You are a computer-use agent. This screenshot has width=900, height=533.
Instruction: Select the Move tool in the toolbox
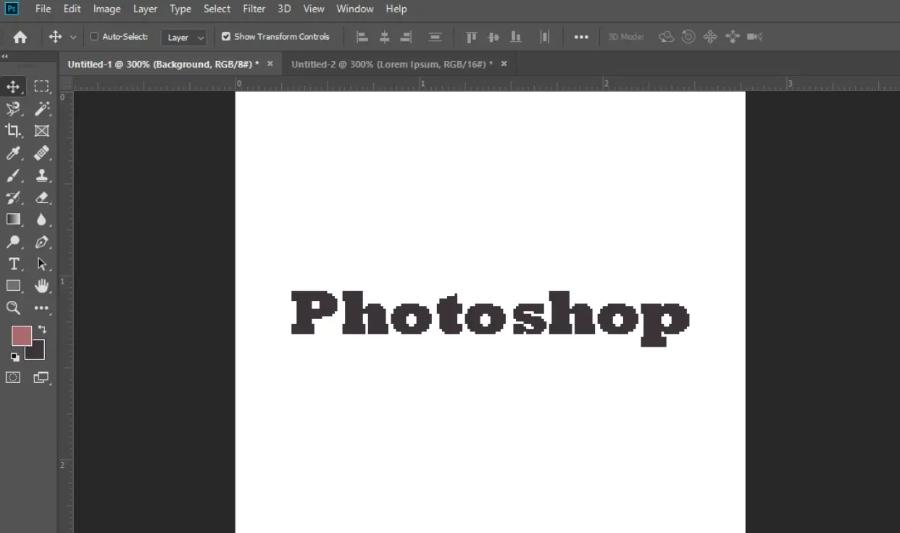pyautogui.click(x=13, y=87)
